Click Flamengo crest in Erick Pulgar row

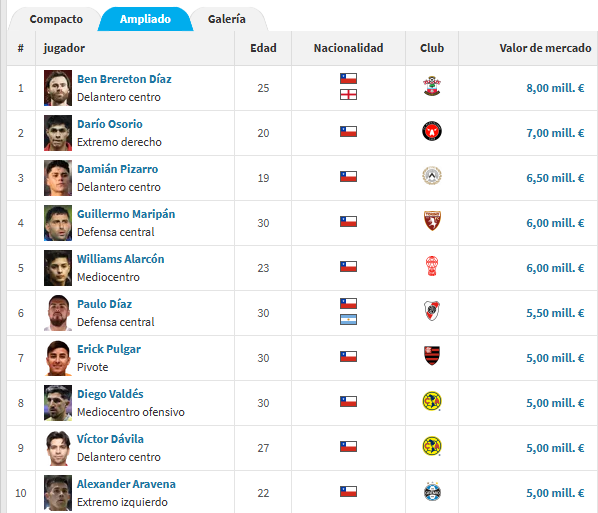point(432,355)
